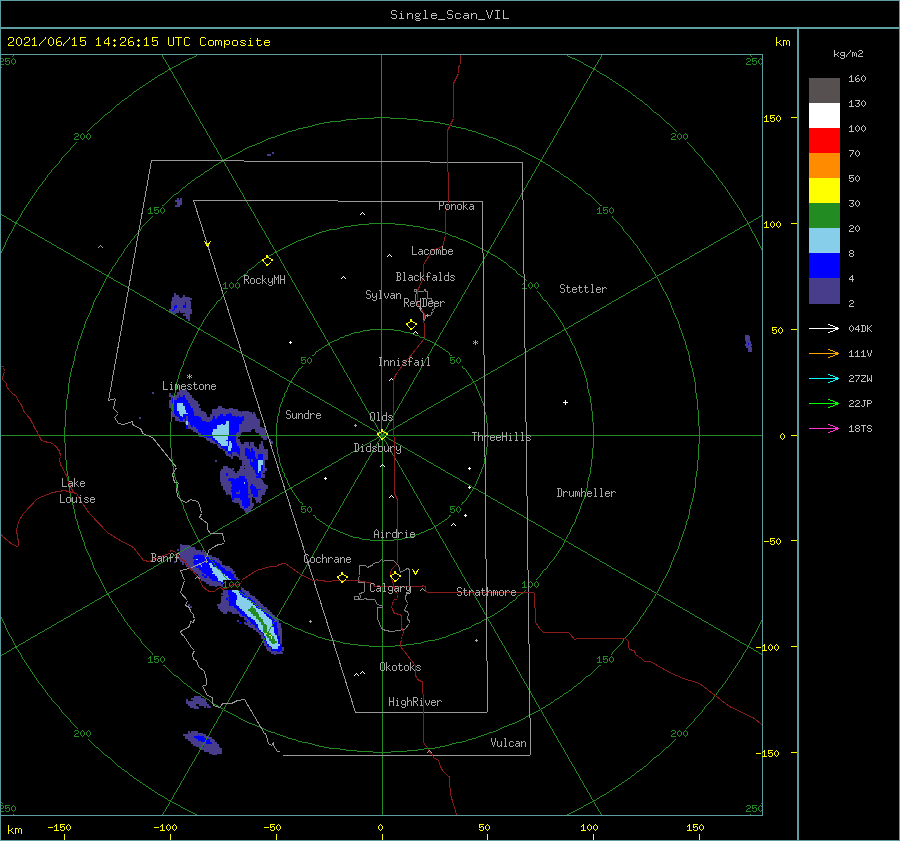
Task: Click the cyan 27ZW arrow in legend
Action: (824, 378)
